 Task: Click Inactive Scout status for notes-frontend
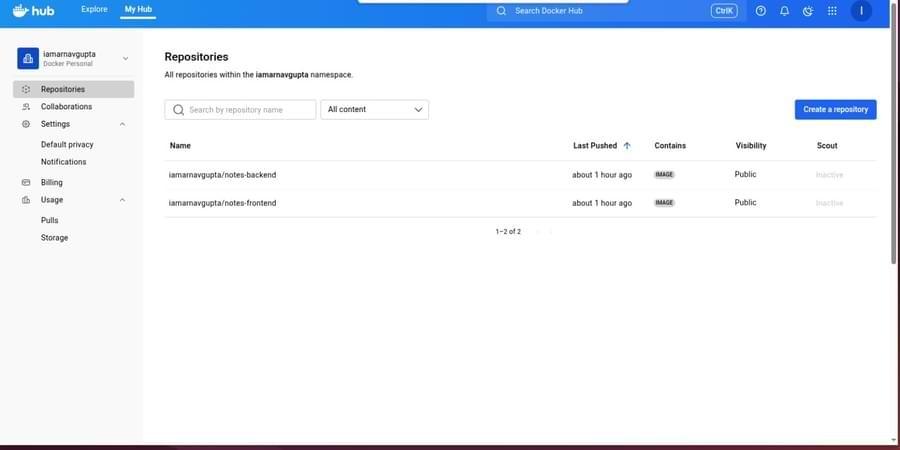[829, 203]
